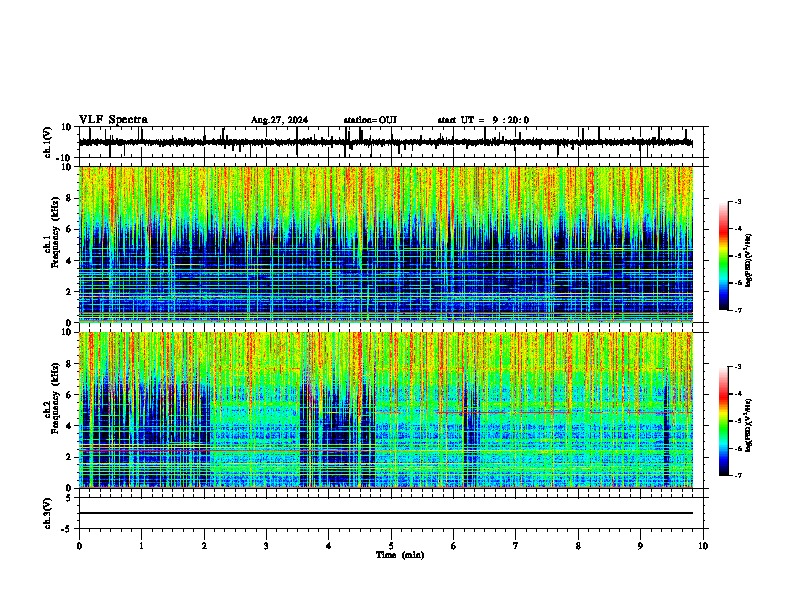Viewport: 792px width, 612px height.
Task: Click the "8" kHz tick of ch.1 spectrogram
Action: pos(70,198)
